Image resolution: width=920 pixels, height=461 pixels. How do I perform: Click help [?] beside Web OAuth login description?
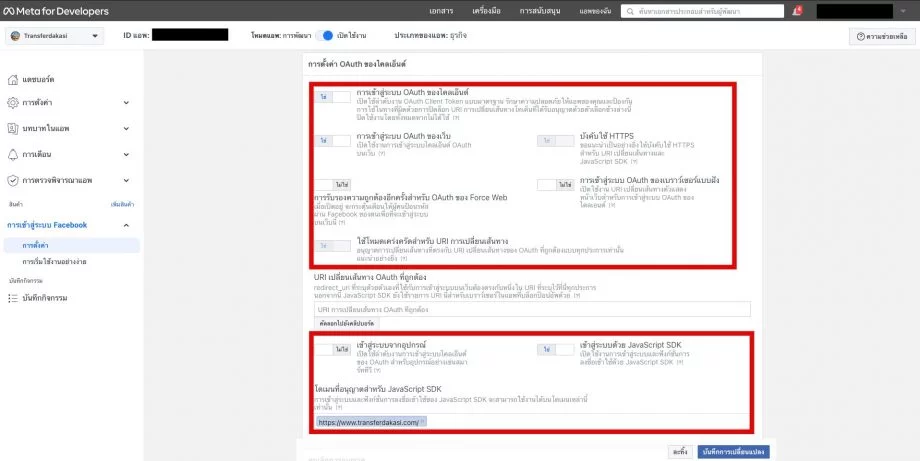tap(381, 153)
